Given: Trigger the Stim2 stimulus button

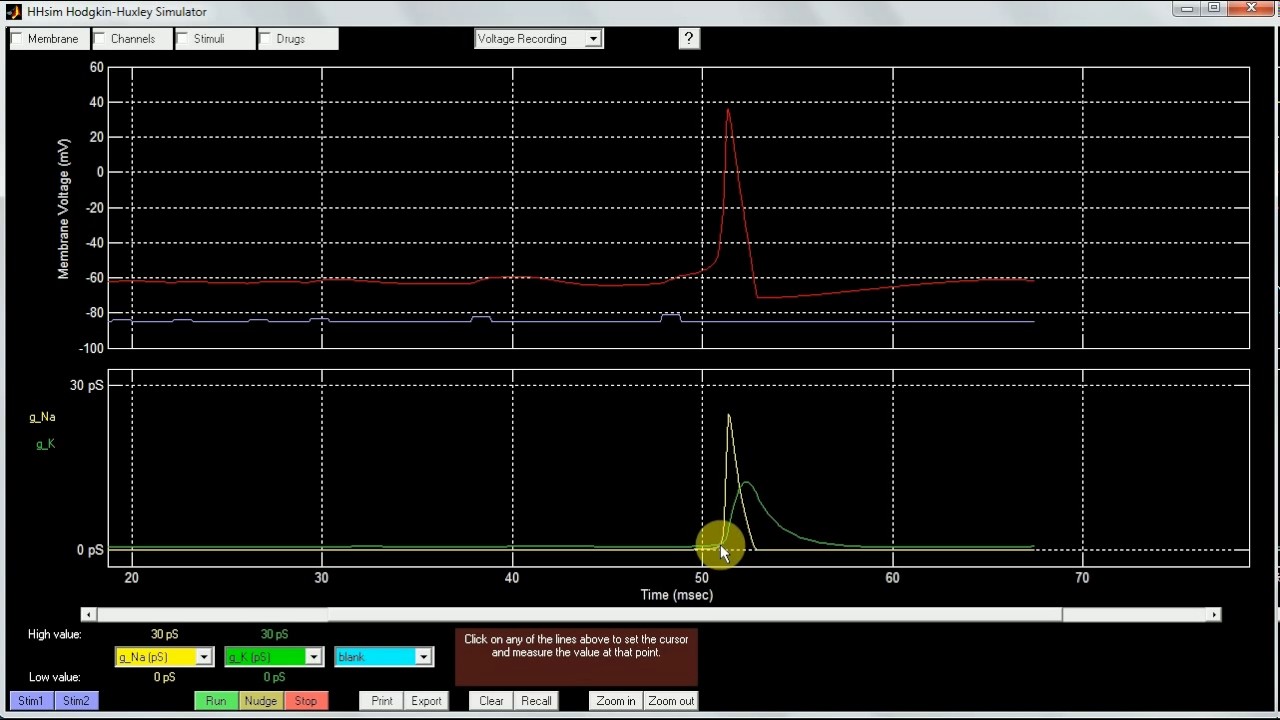Looking at the screenshot, I should (x=76, y=701).
